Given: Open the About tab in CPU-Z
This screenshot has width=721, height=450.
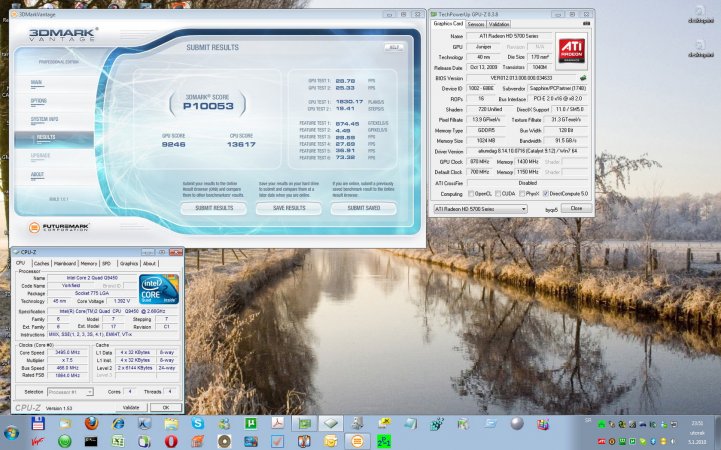Looking at the screenshot, I should coord(149,263).
